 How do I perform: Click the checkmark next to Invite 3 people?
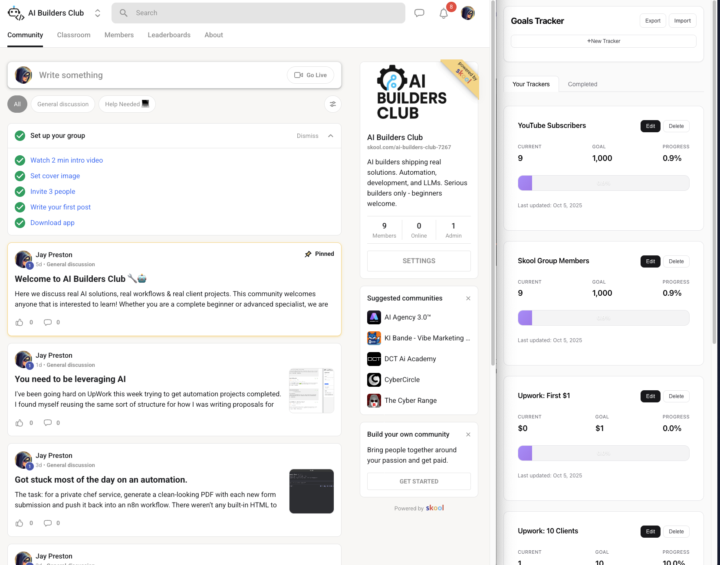(x=20, y=192)
